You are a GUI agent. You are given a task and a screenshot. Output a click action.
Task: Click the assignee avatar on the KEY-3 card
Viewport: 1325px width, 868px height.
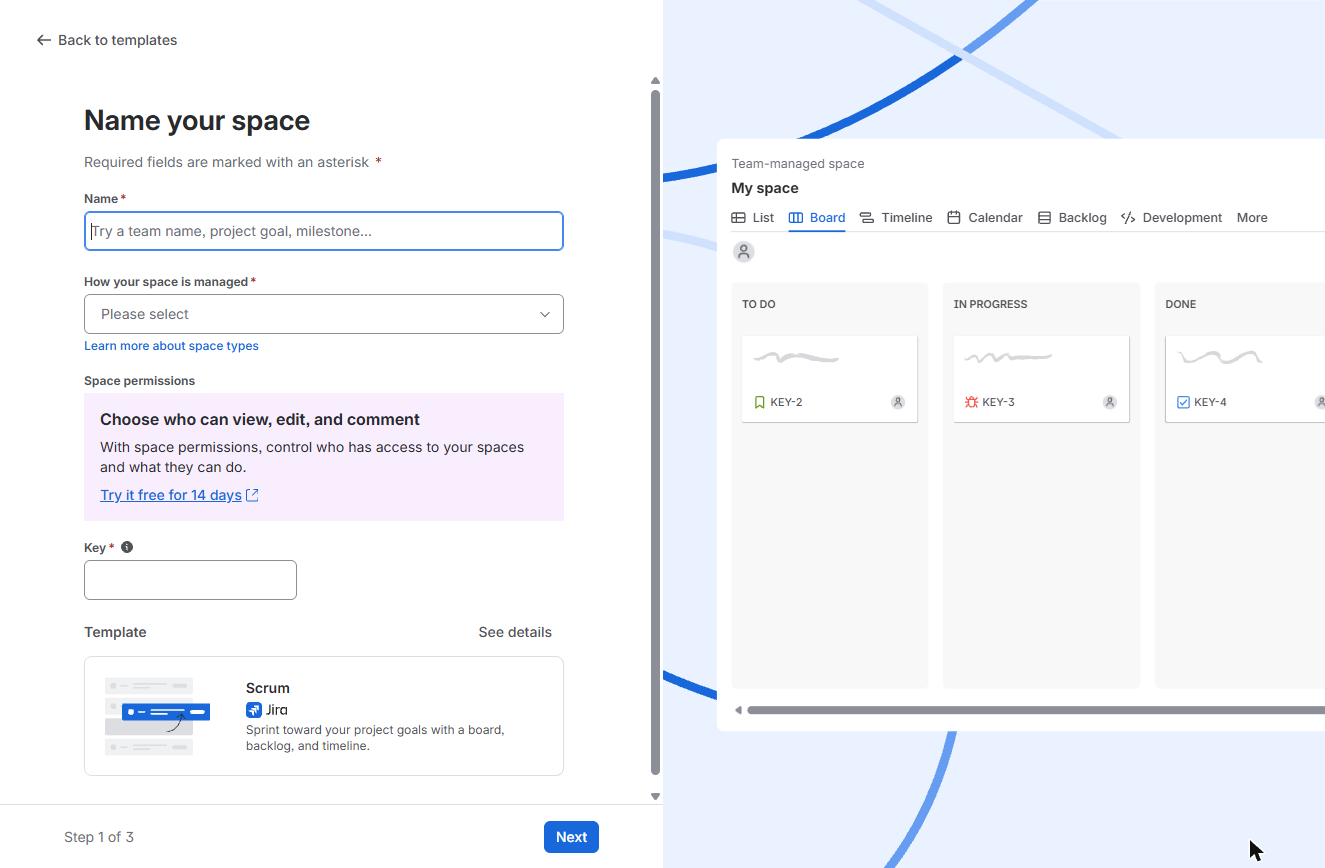point(1110,402)
